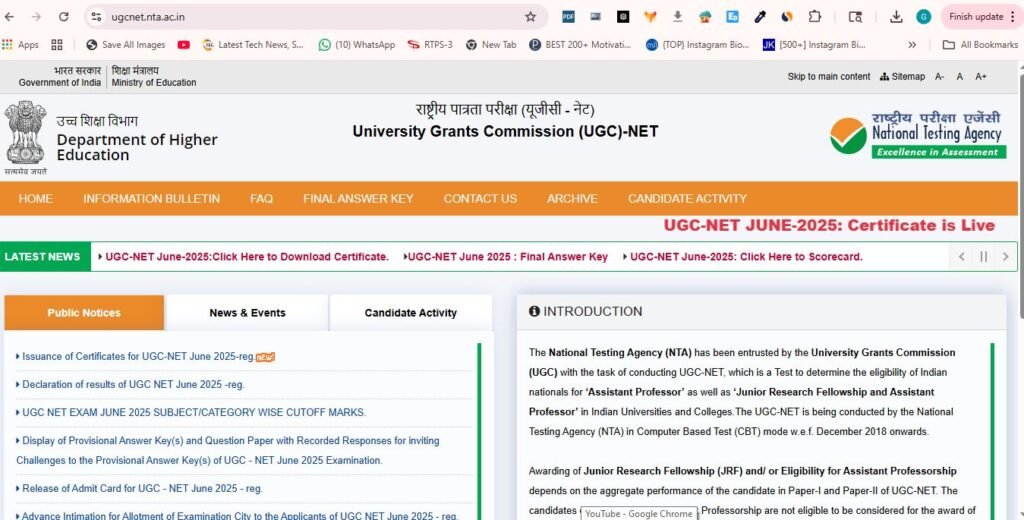Show next news with the ticker right arrow
Viewport: 1024px width, 520px height.
[1006, 257]
